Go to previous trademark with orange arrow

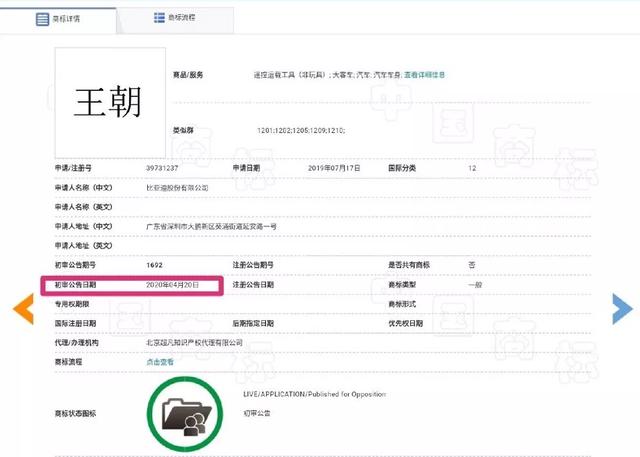[24, 309]
